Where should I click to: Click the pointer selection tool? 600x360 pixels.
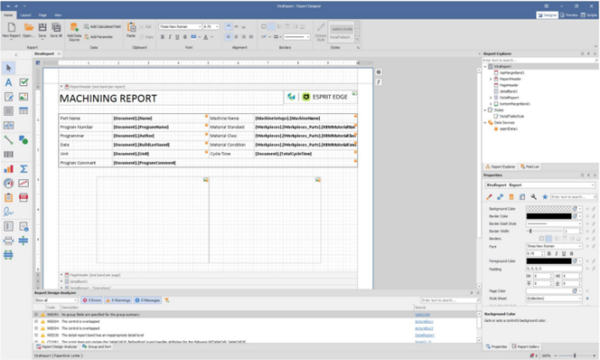[8, 68]
